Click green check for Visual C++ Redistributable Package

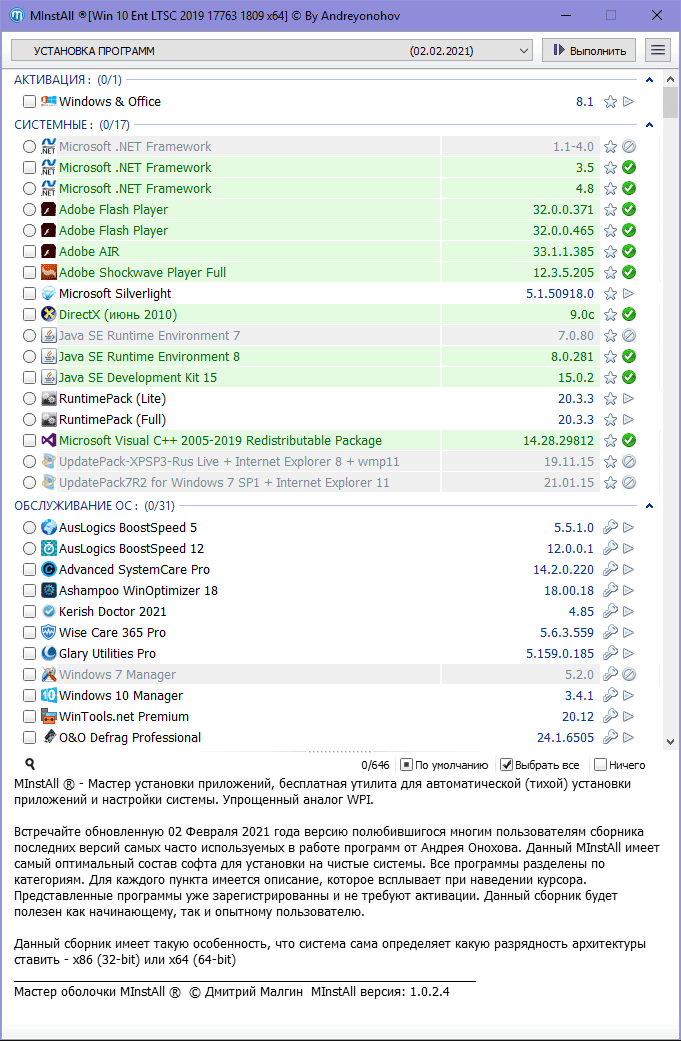point(629,440)
